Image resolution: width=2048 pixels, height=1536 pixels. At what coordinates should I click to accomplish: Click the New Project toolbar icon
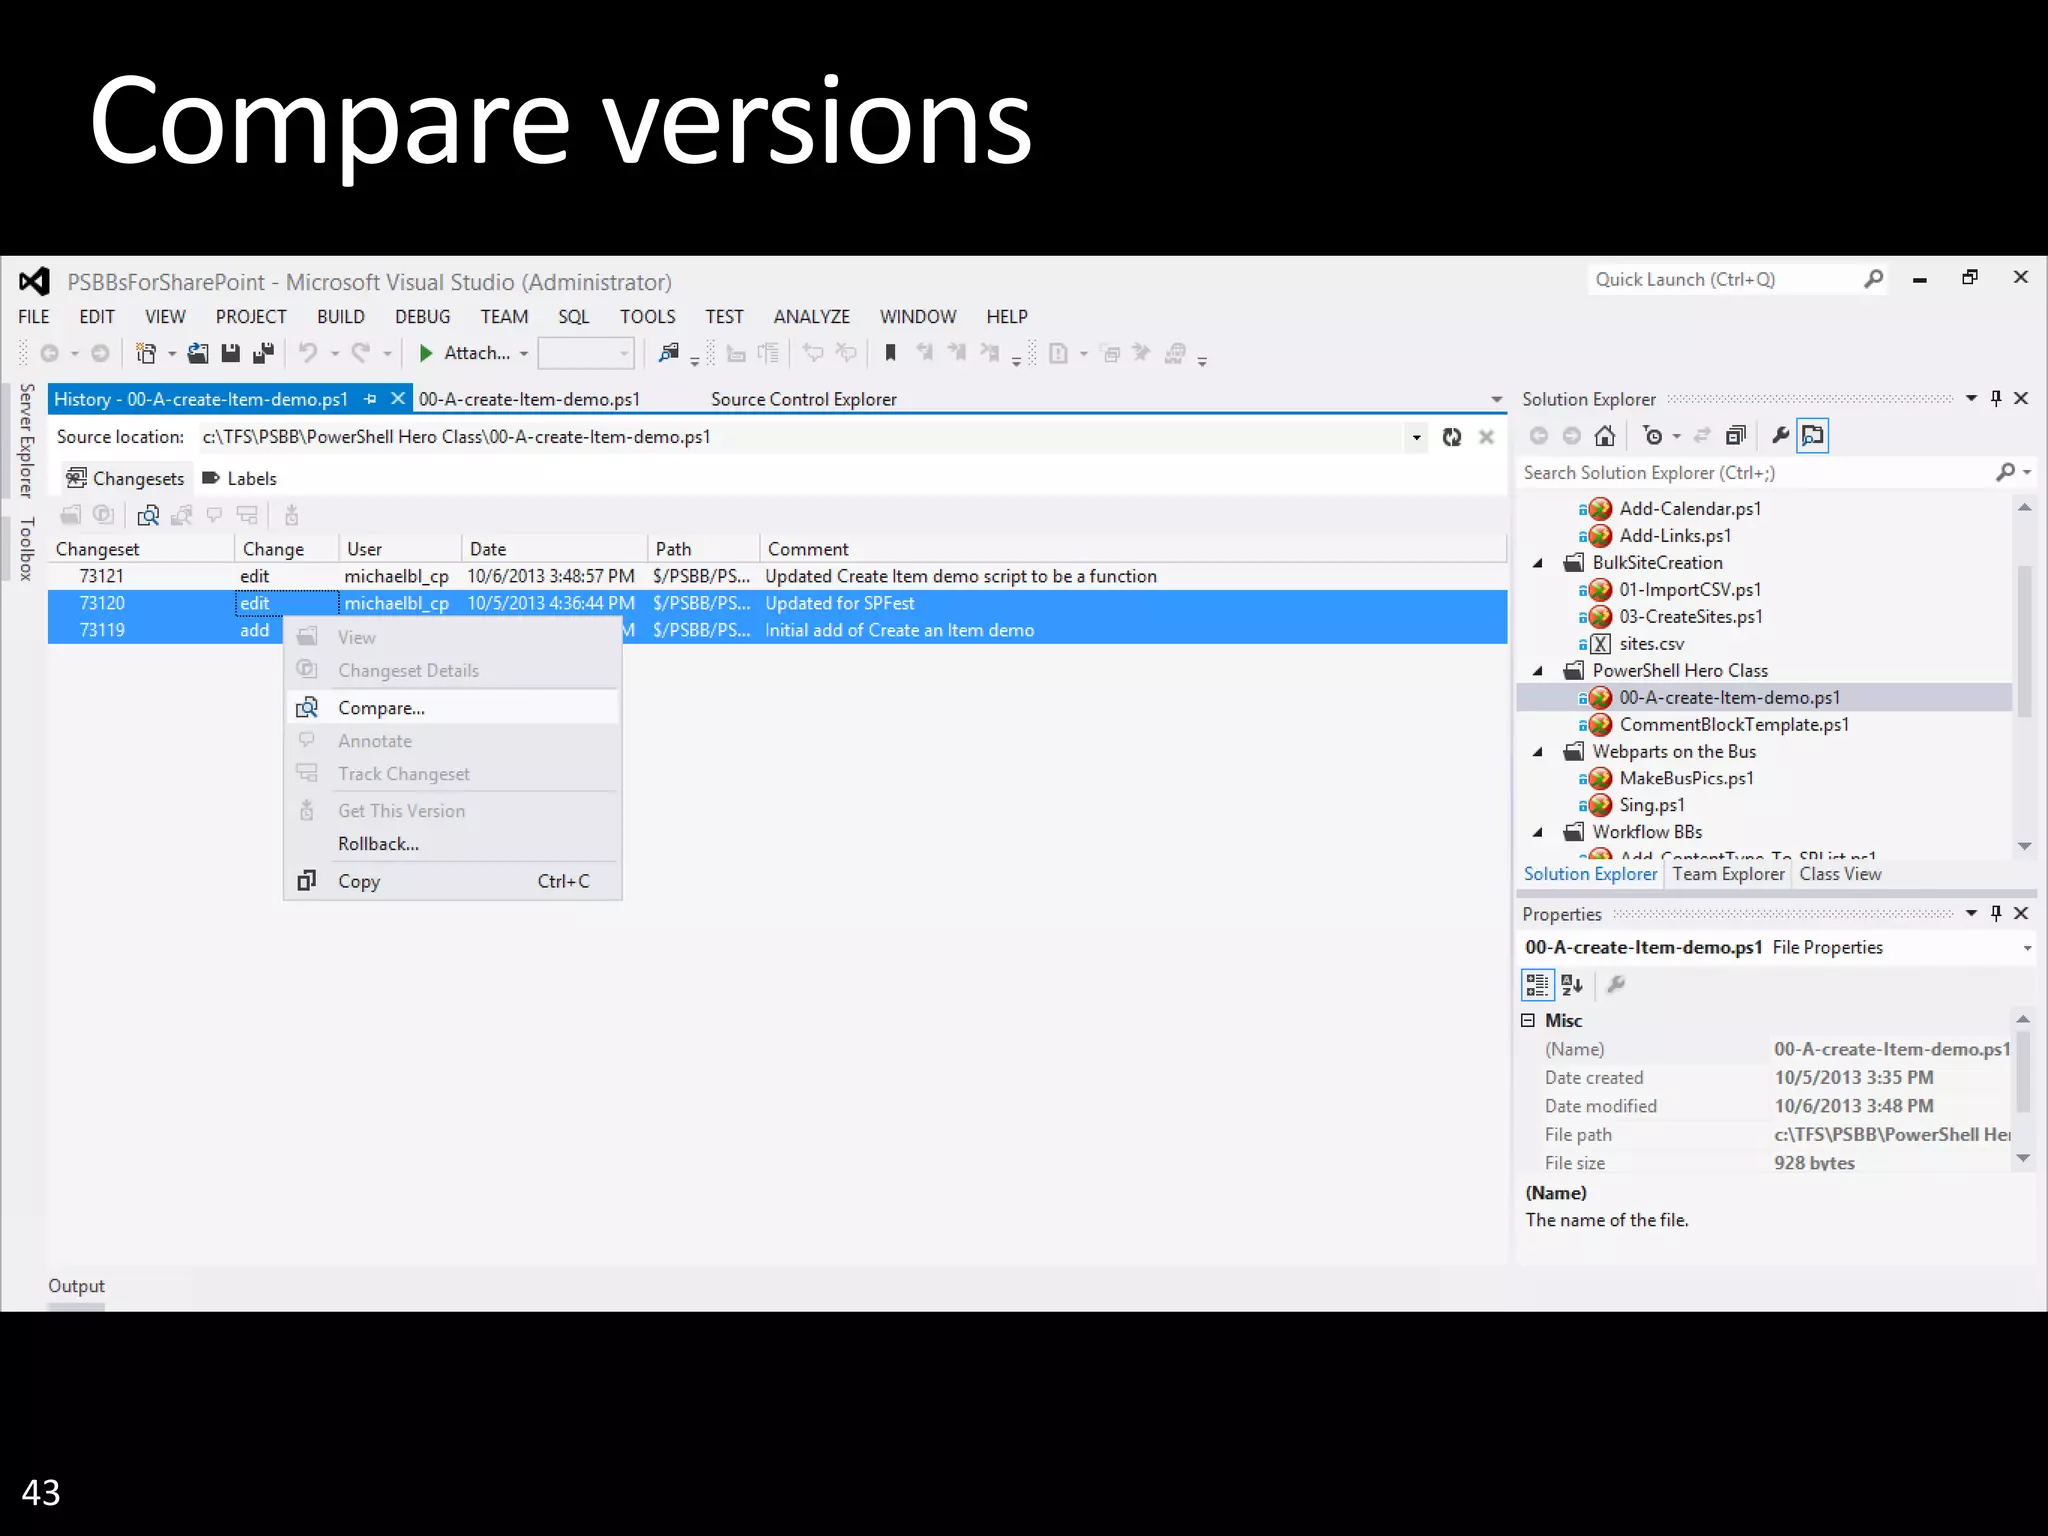(x=146, y=353)
